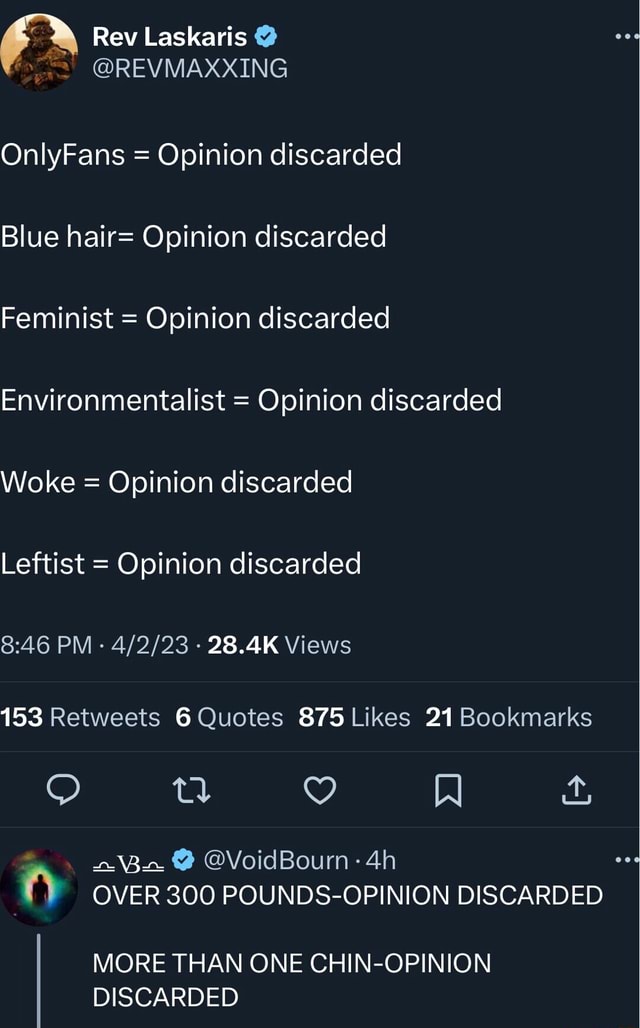Click verified badge next to Rev Laskaris

point(266,38)
